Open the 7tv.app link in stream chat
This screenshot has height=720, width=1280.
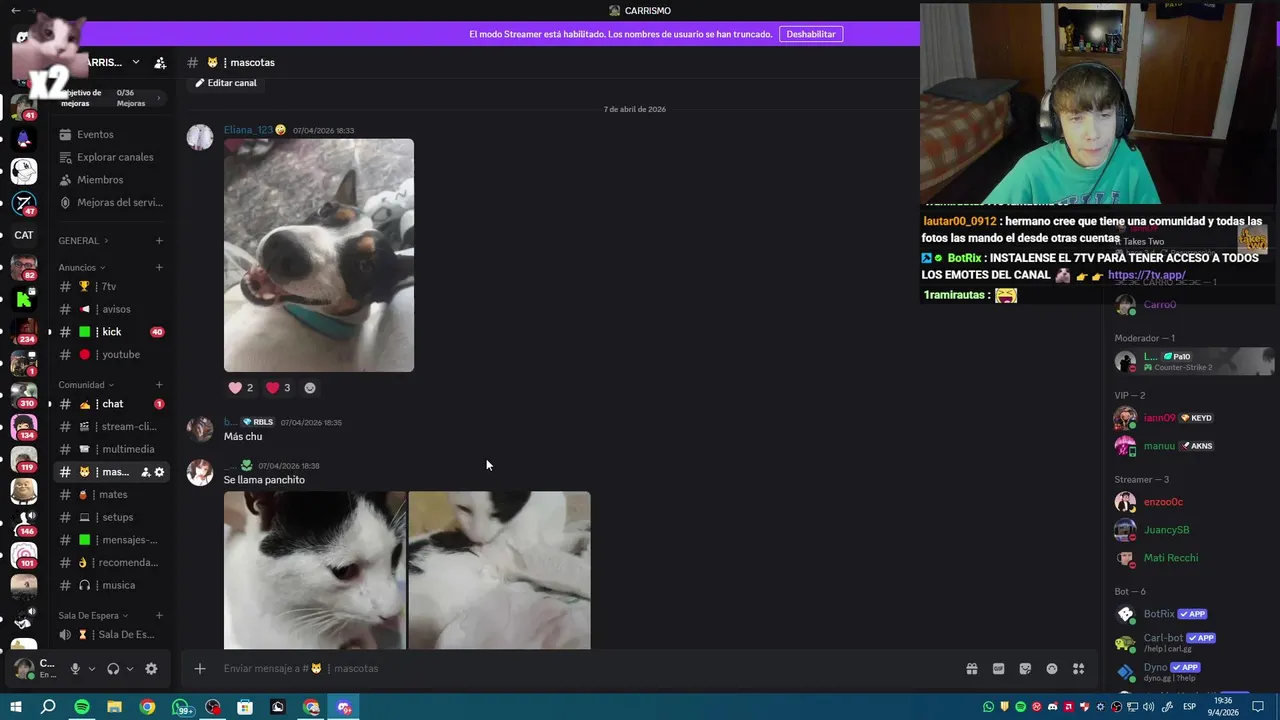click(1147, 275)
